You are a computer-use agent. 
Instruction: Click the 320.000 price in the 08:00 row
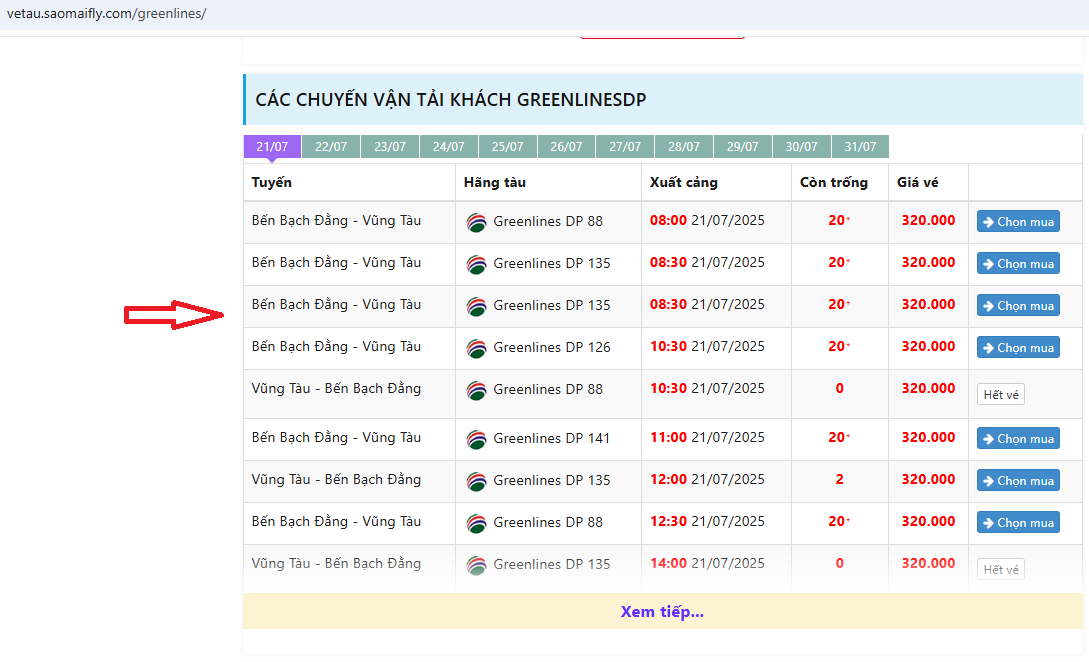point(929,220)
